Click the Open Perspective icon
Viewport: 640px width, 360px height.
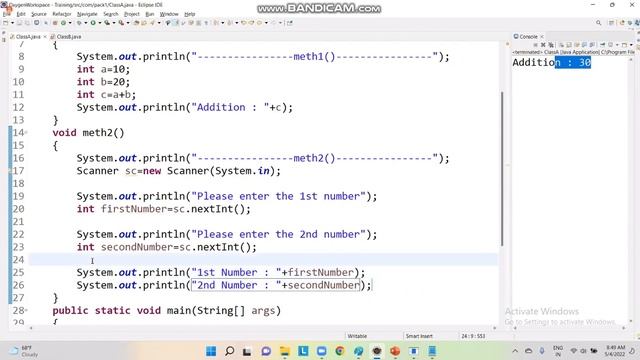[x=611, y=23]
